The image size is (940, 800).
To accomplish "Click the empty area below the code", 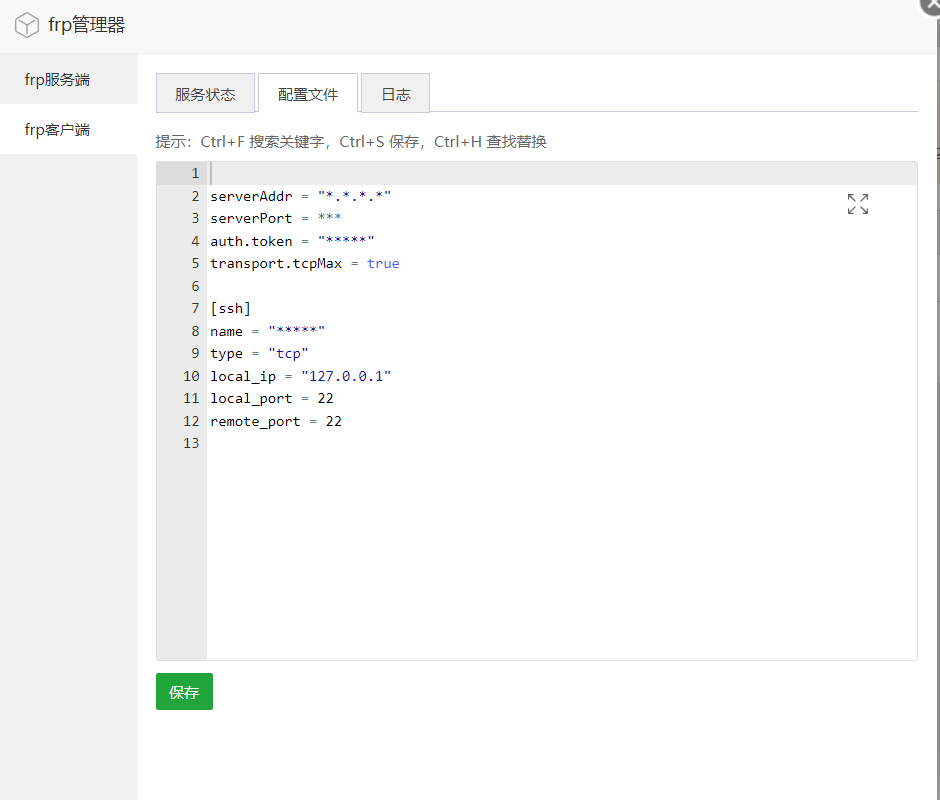I will (x=560, y=560).
